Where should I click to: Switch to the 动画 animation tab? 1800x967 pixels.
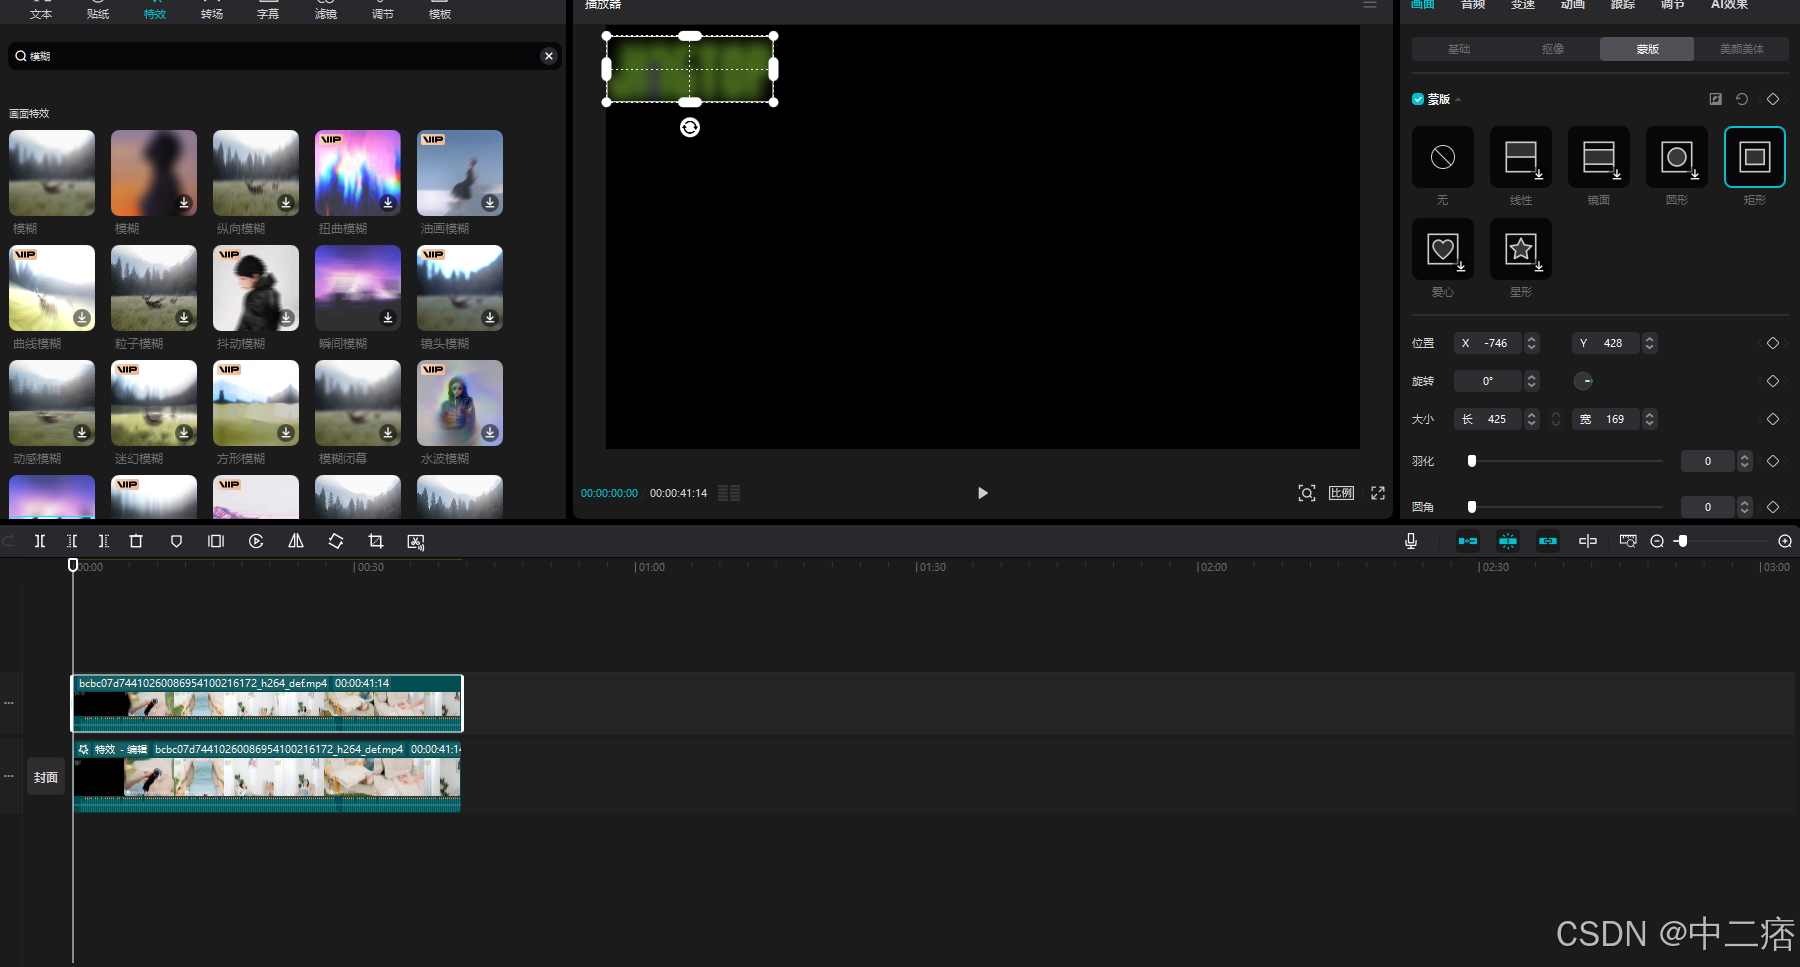tap(1573, 5)
